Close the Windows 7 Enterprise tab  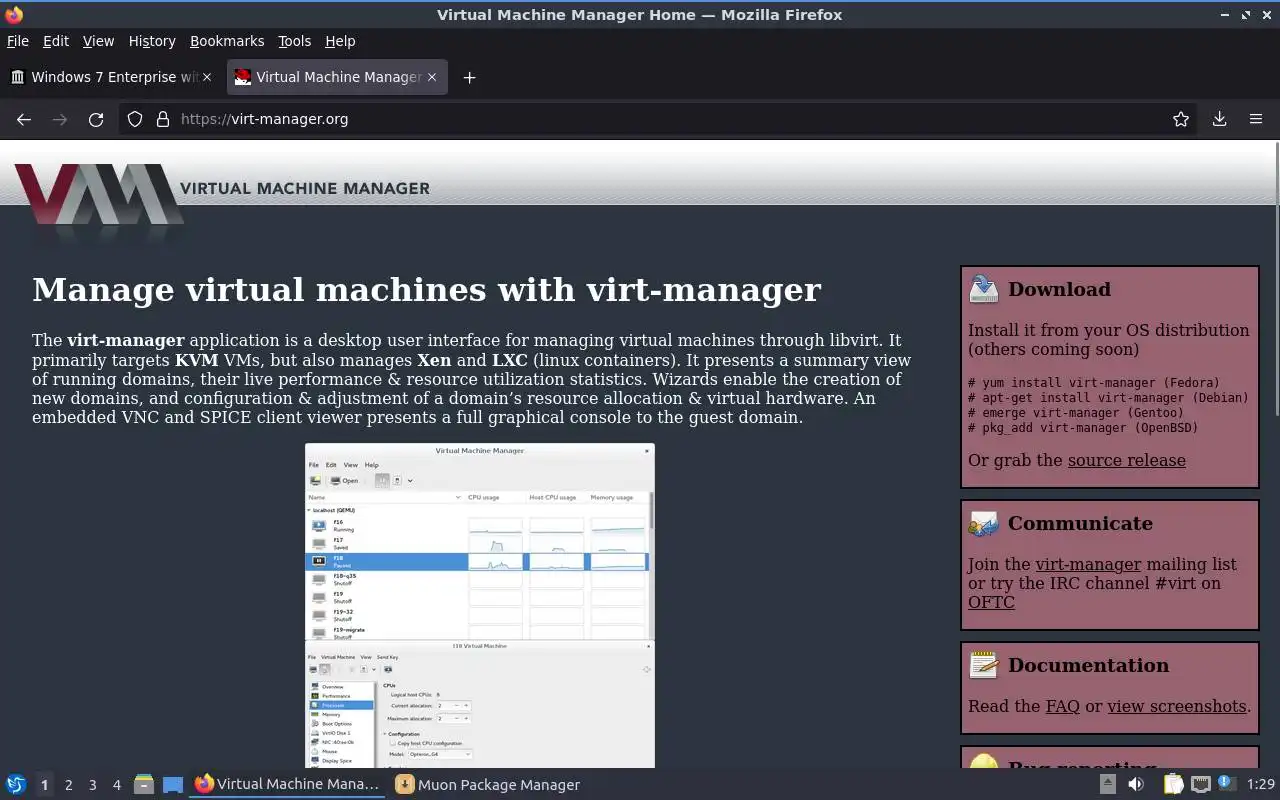click(x=207, y=77)
